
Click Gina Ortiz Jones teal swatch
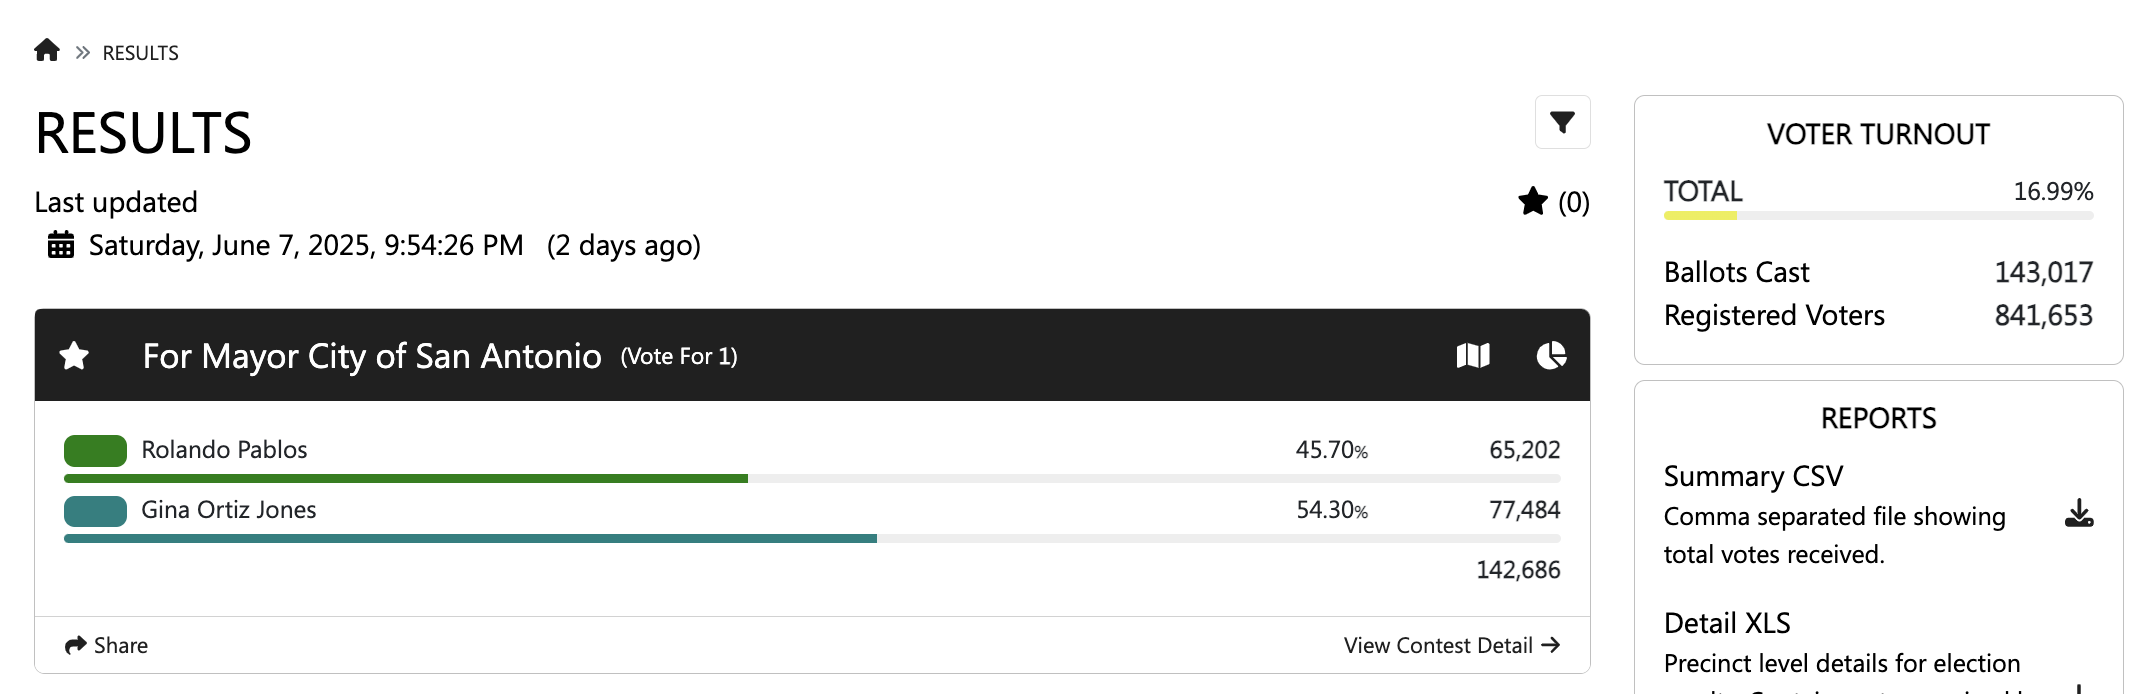pyautogui.click(x=95, y=511)
